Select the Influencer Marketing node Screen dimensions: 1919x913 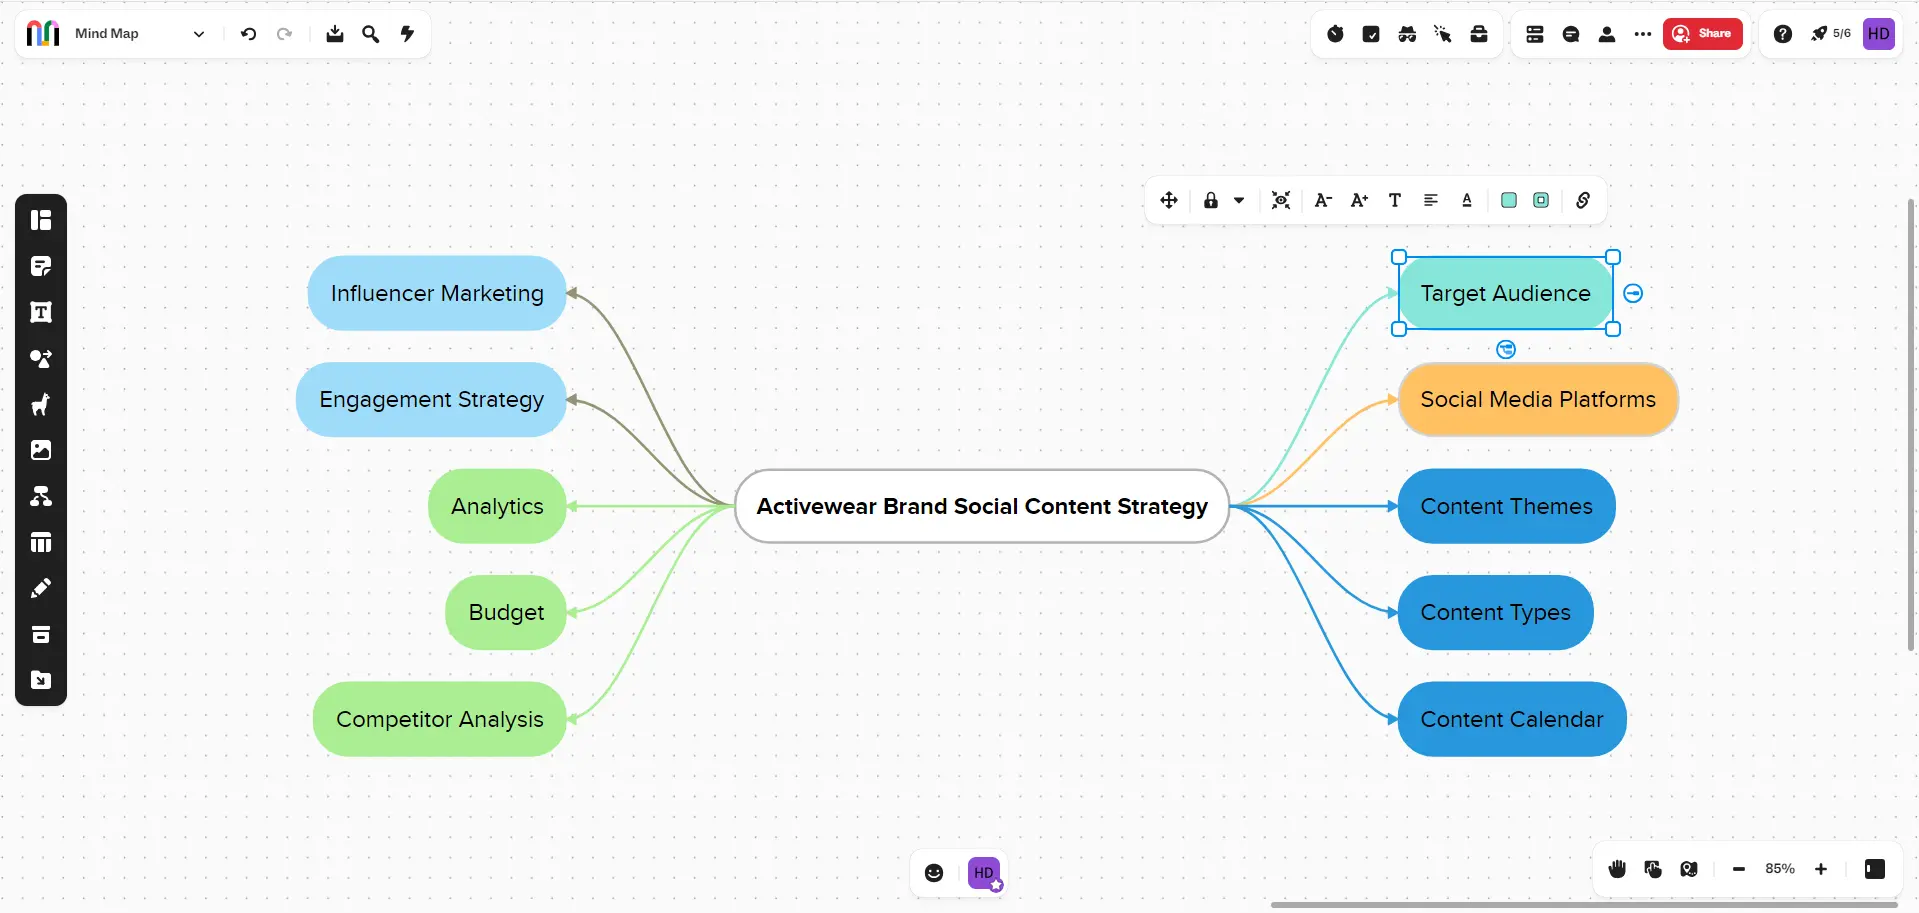(437, 293)
